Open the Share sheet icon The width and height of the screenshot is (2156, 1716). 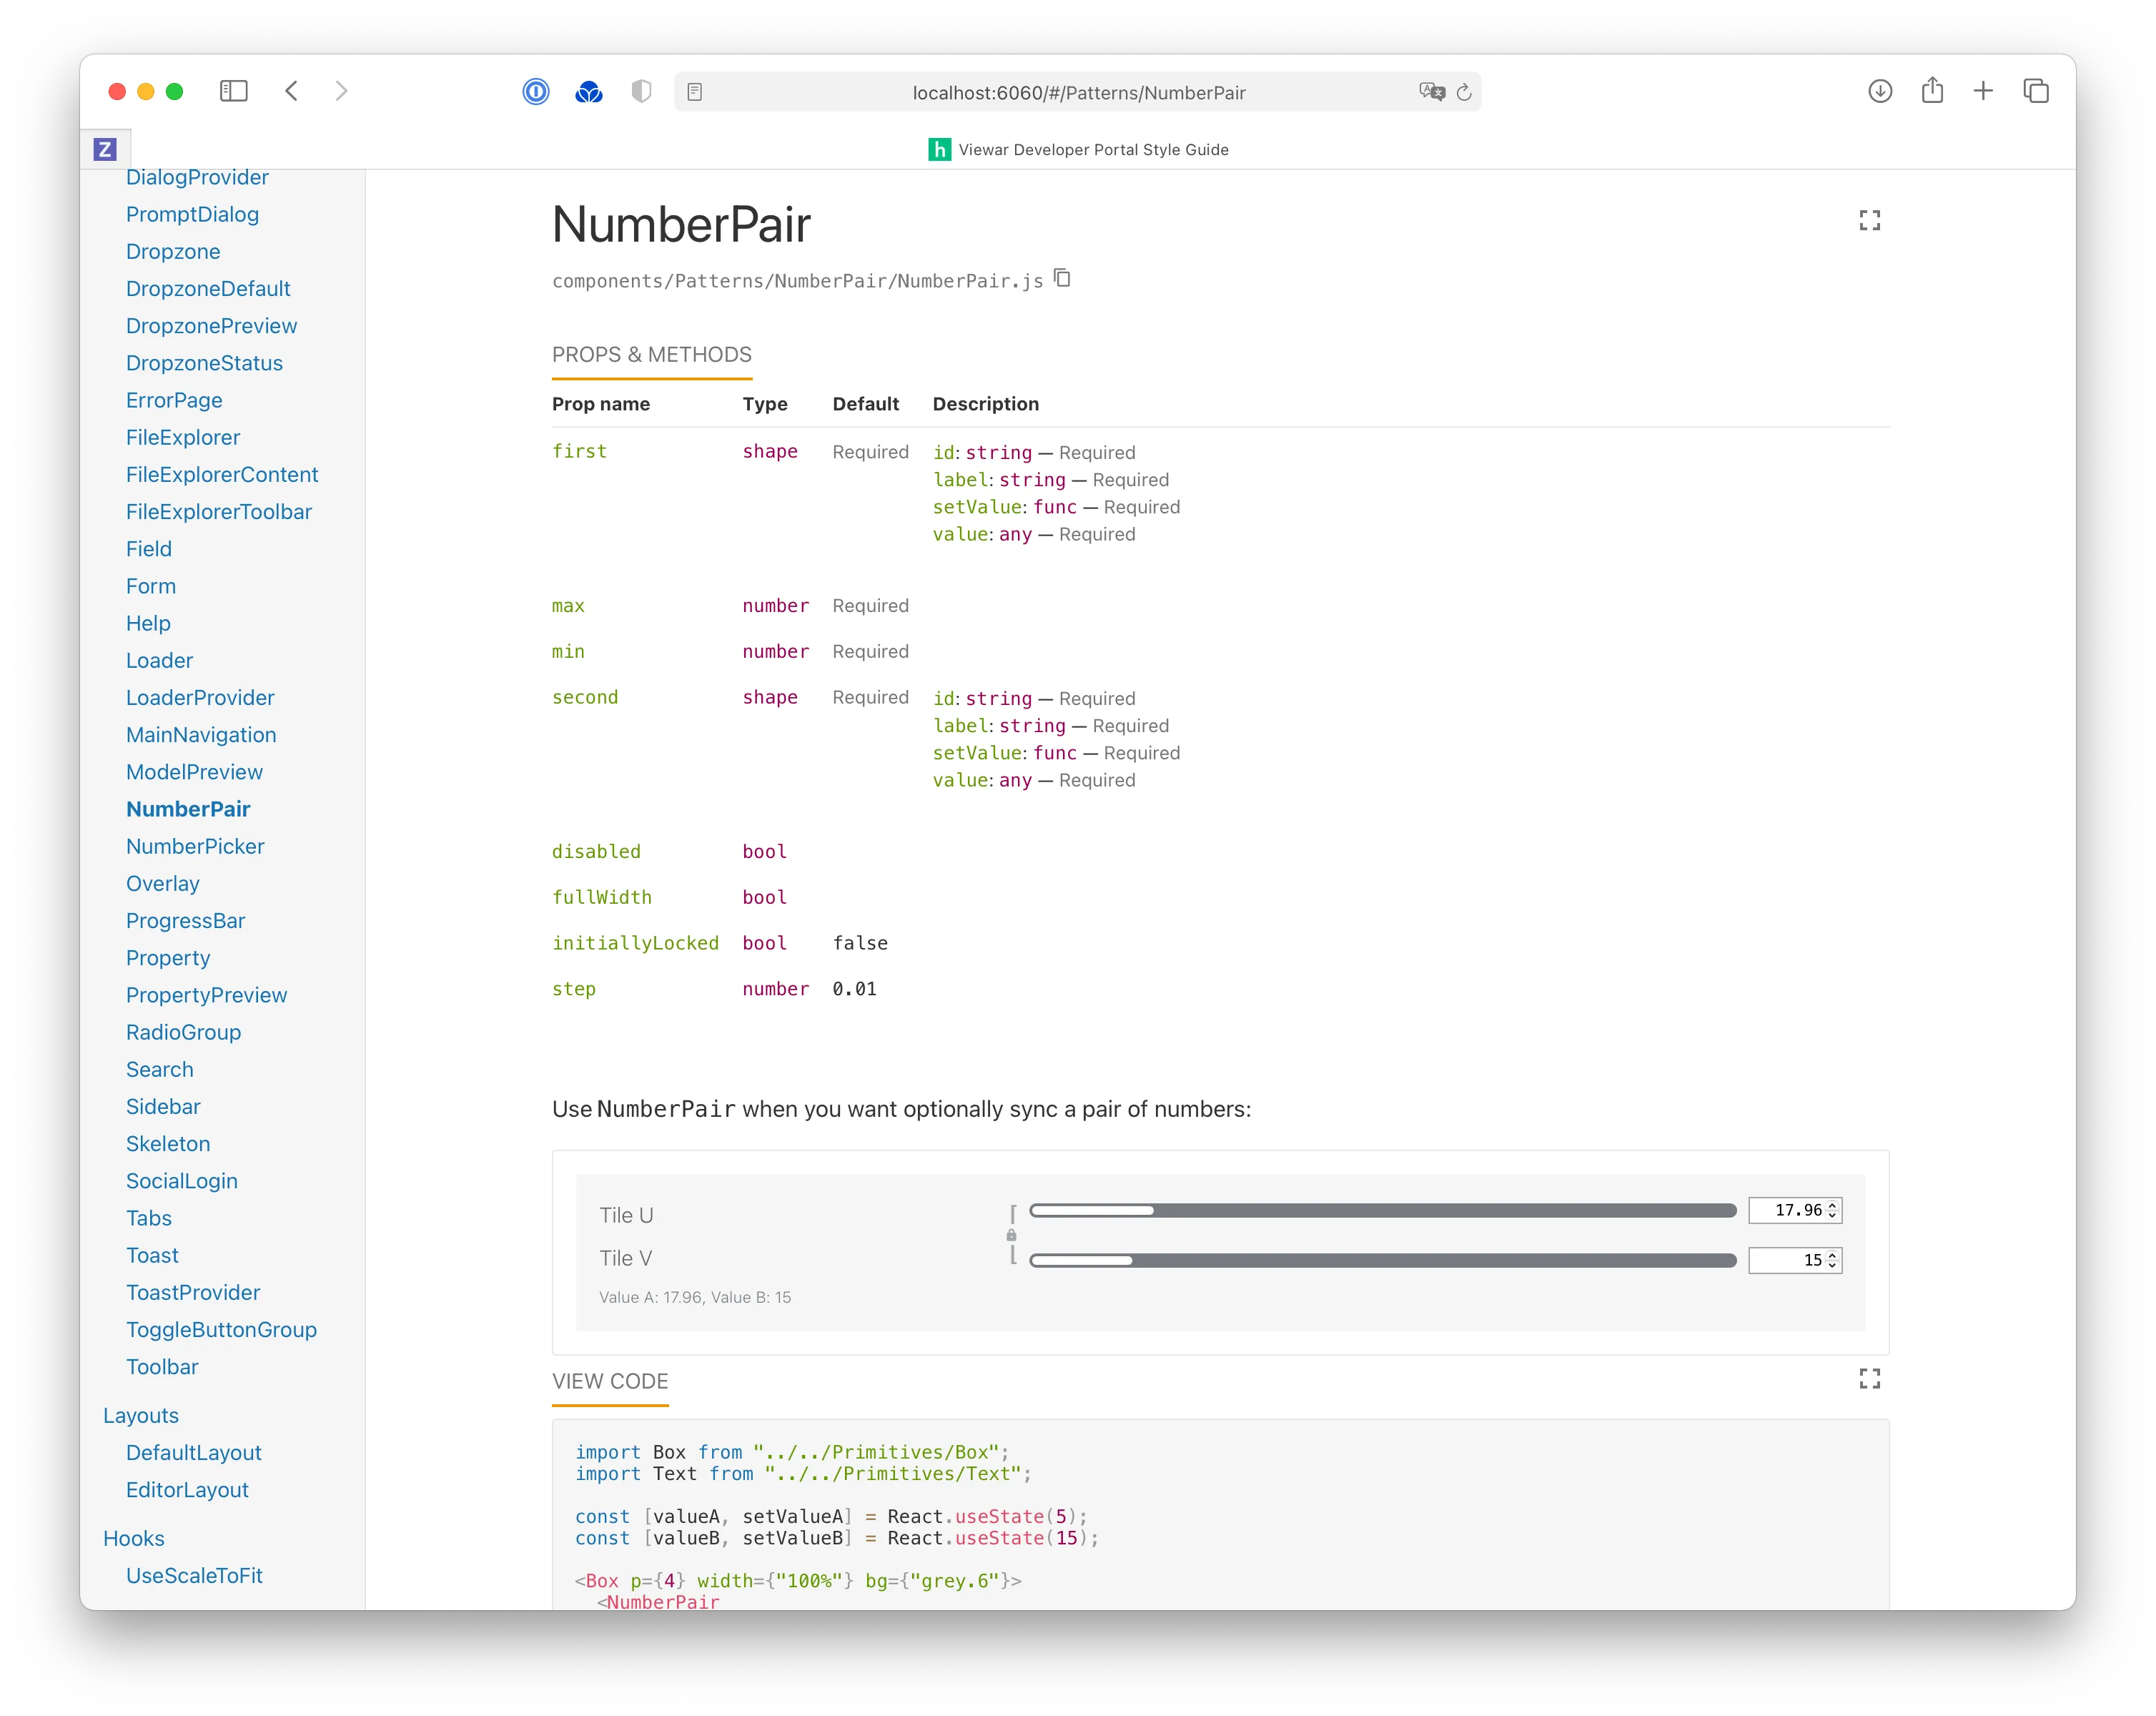[1932, 91]
